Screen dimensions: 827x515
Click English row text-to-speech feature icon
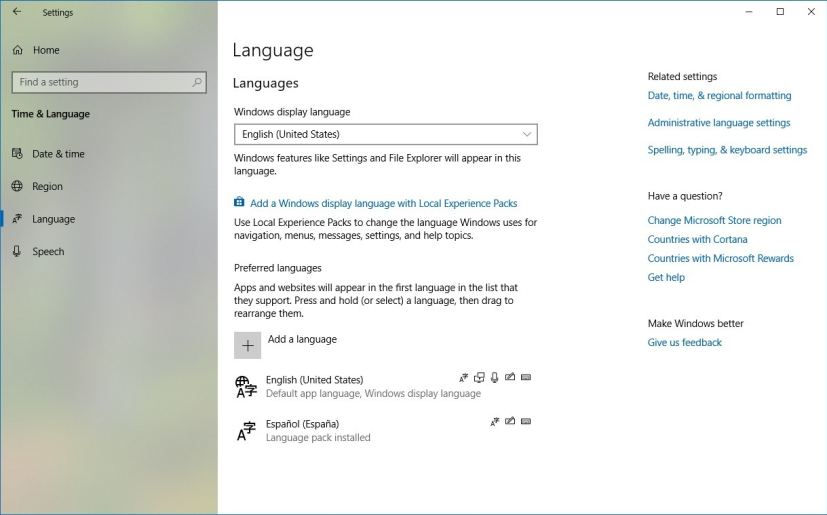coord(479,377)
